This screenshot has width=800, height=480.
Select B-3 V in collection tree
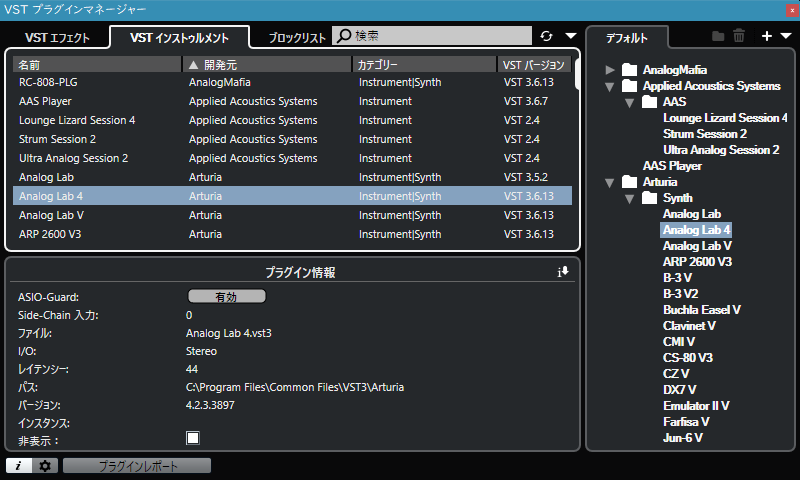678,278
